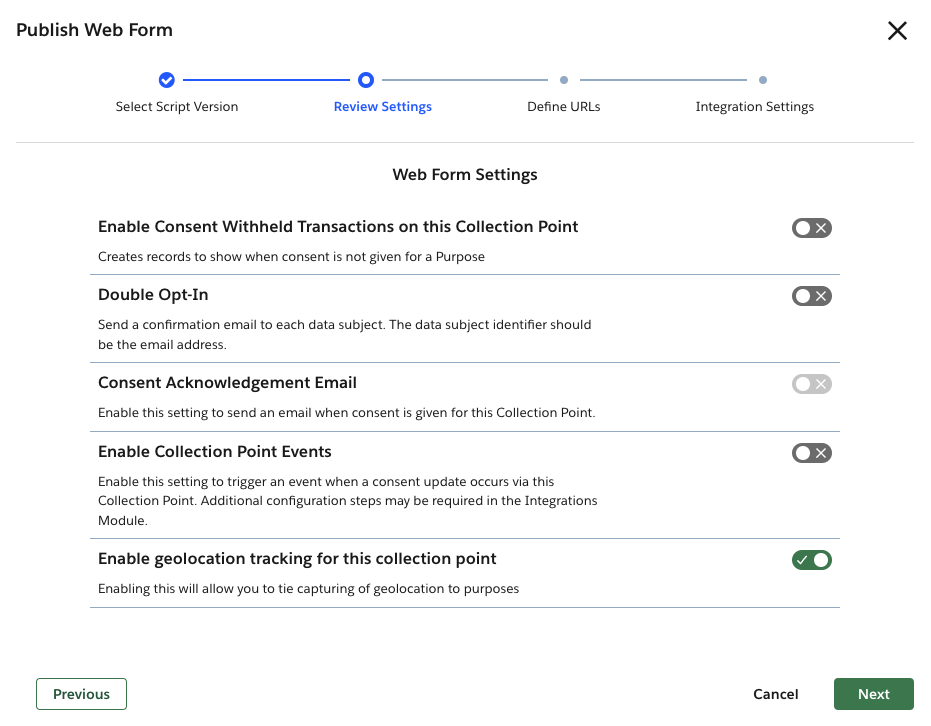This screenshot has height=726, width=931.
Task: Click the completed checkmark on Select Script Version step
Action: pyautogui.click(x=166, y=80)
